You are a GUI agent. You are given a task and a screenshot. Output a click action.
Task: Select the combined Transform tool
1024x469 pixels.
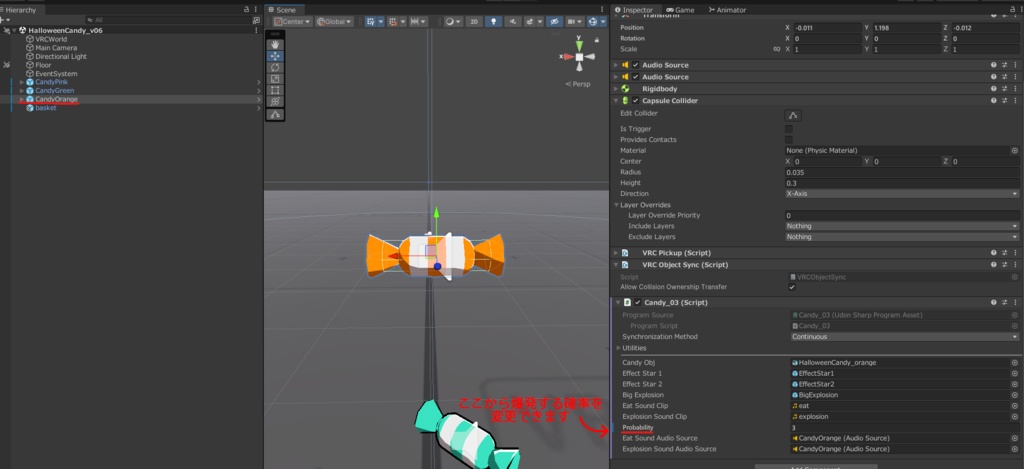(x=275, y=101)
